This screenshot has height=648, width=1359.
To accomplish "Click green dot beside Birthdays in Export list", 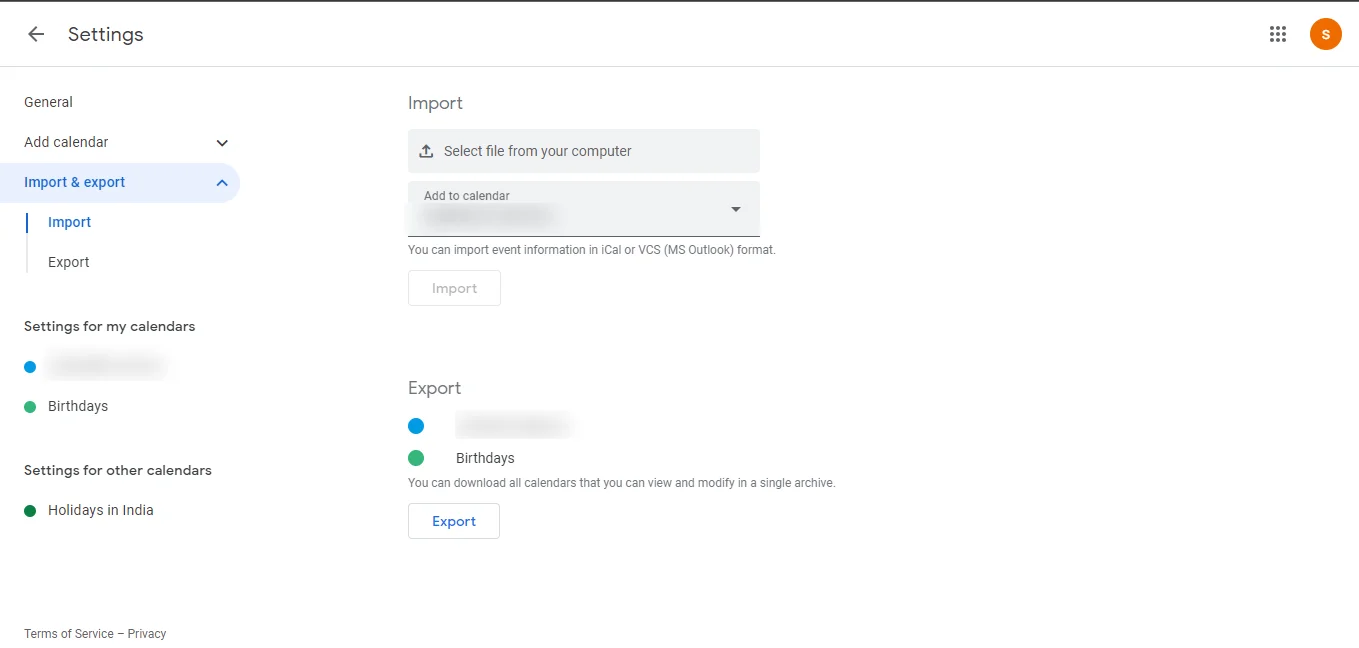I will [416, 458].
